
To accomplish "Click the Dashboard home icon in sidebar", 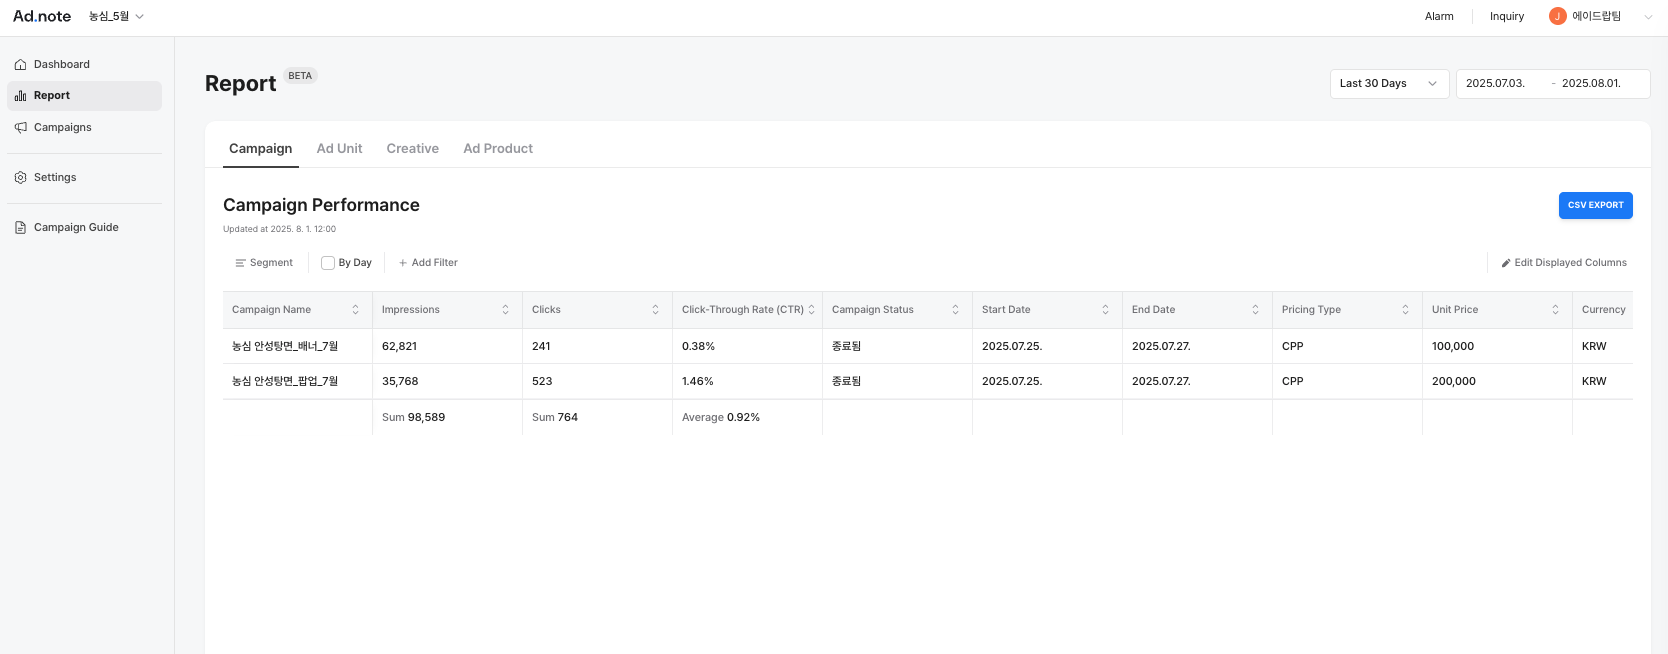I will click(x=20, y=65).
